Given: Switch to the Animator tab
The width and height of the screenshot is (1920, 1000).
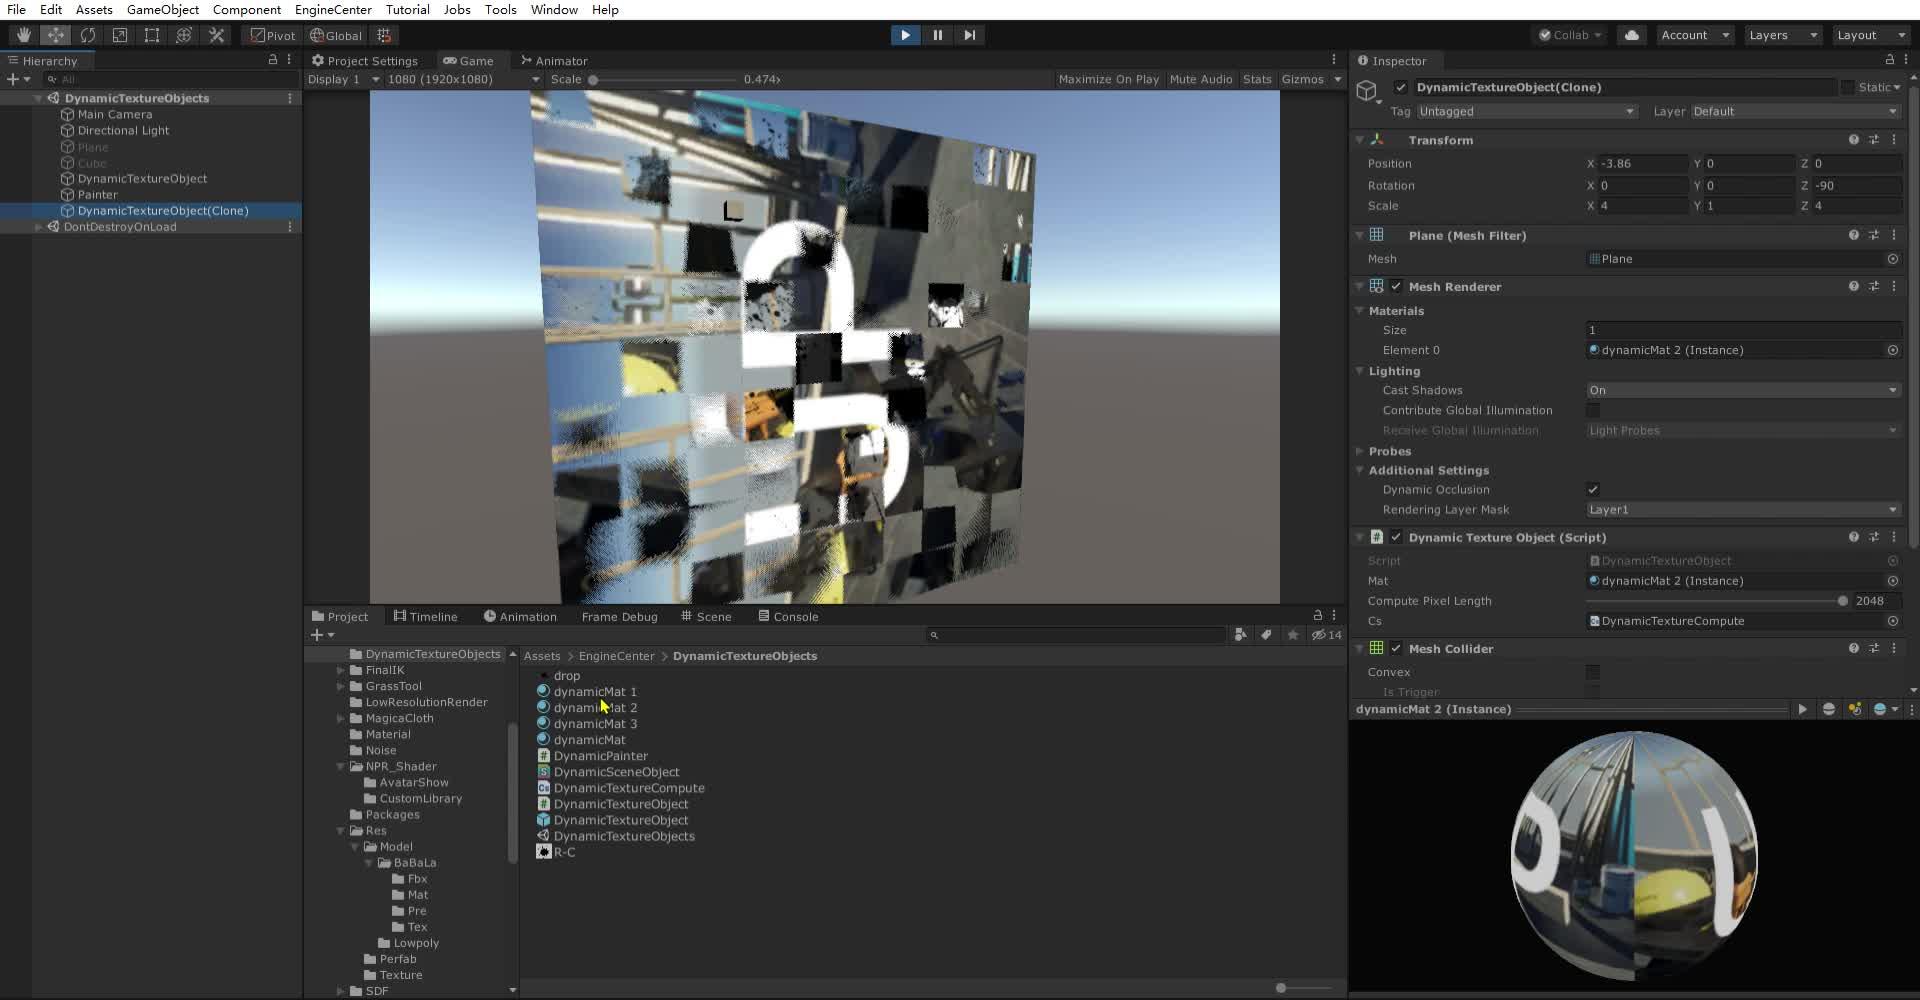Looking at the screenshot, I should tap(554, 60).
